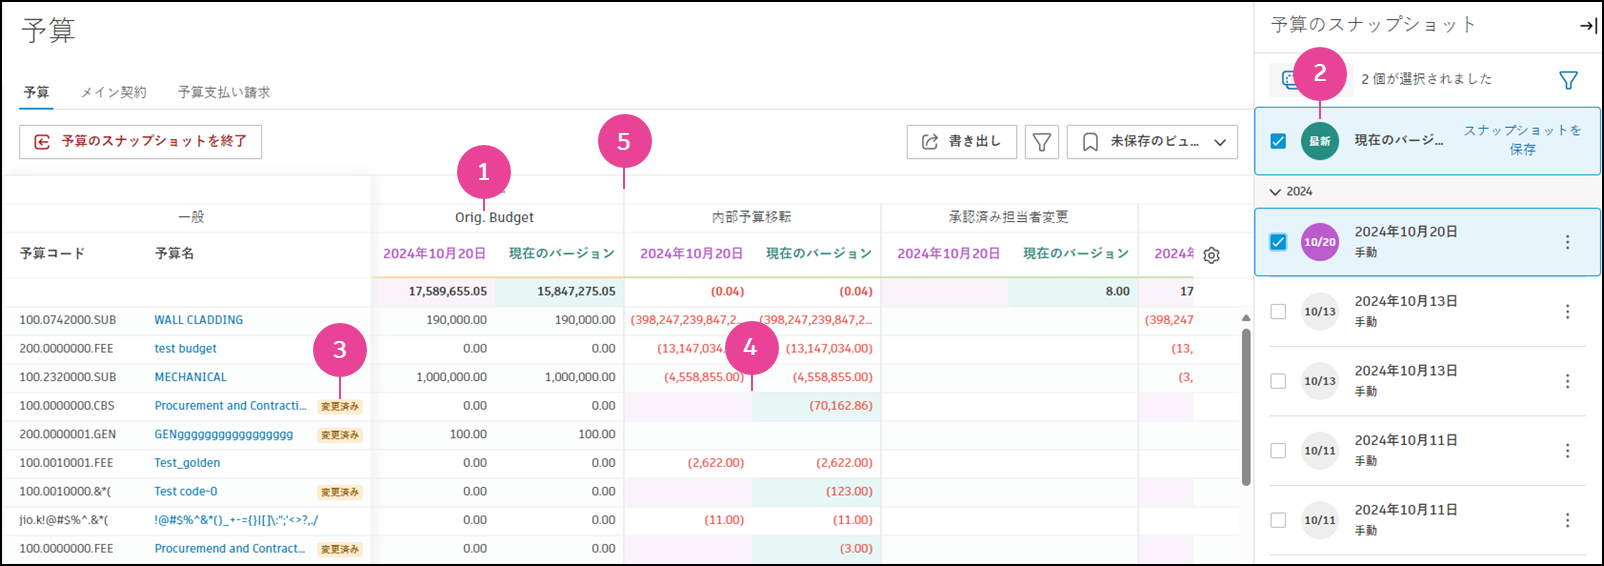Open the GENggggggggggggggggg budget link
1604x566 pixels.
(224, 435)
